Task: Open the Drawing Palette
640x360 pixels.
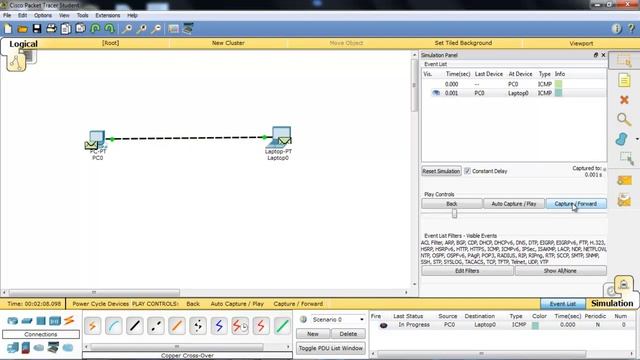Action: click(x=173, y=29)
